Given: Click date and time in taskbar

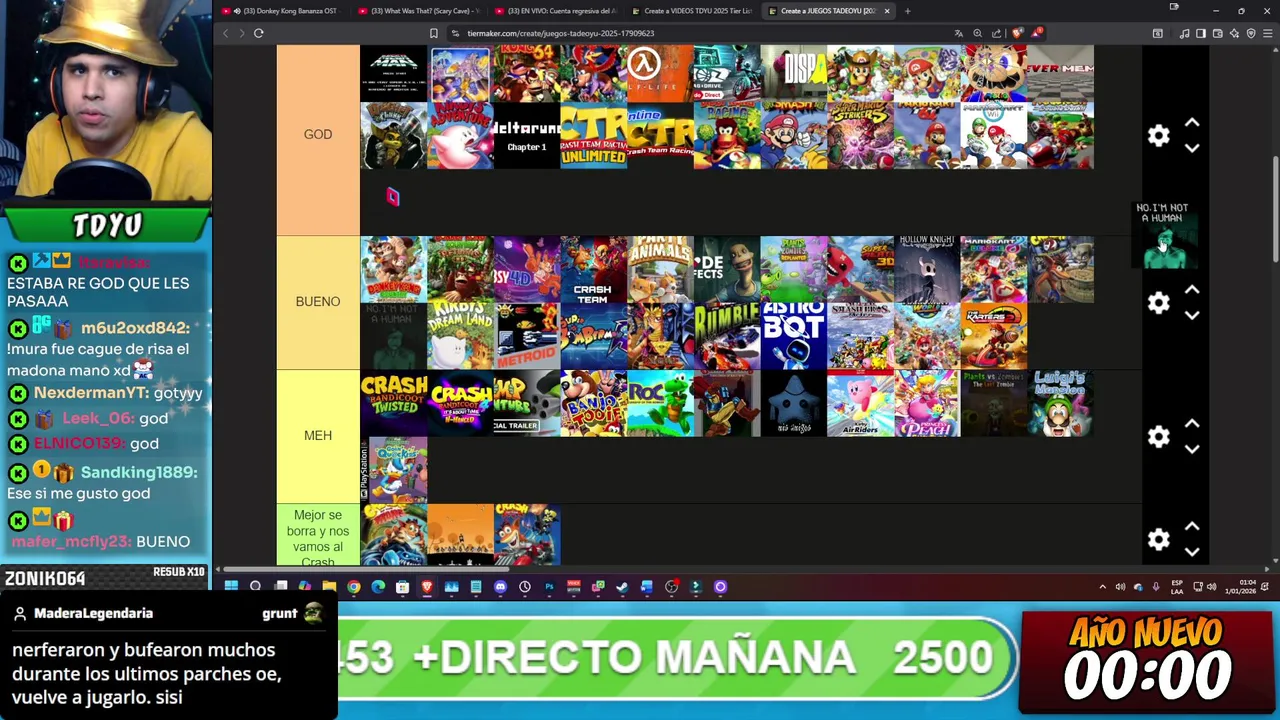Looking at the screenshot, I should (1243, 587).
